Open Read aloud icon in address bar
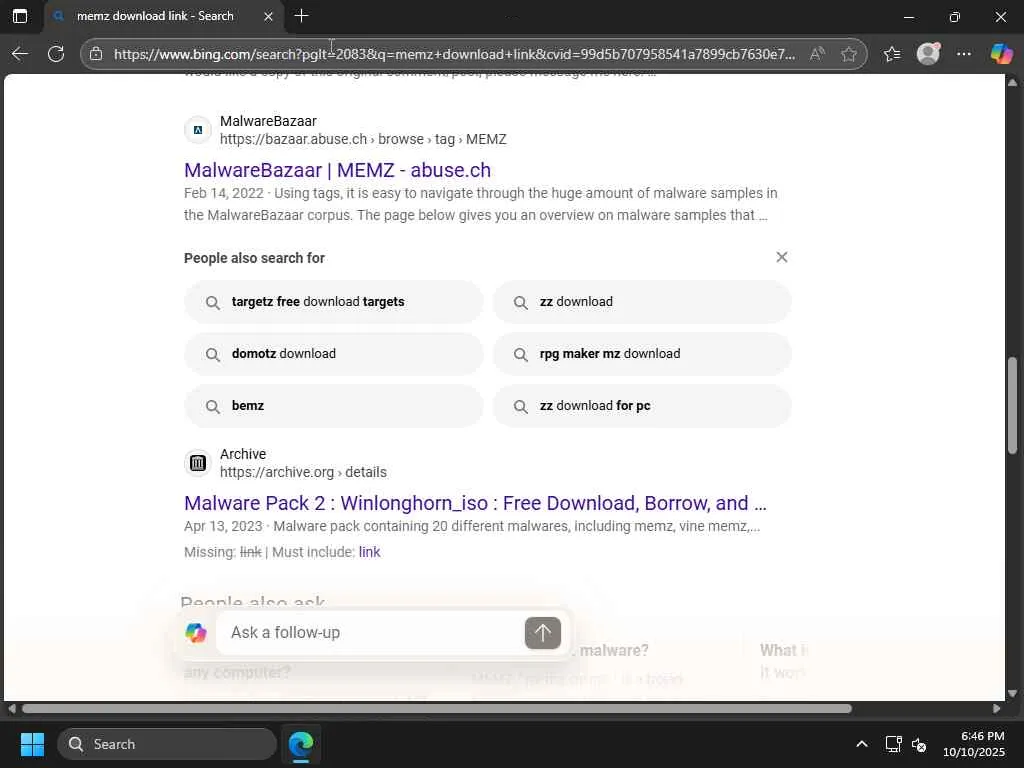 pyautogui.click(x=817, y=54)
